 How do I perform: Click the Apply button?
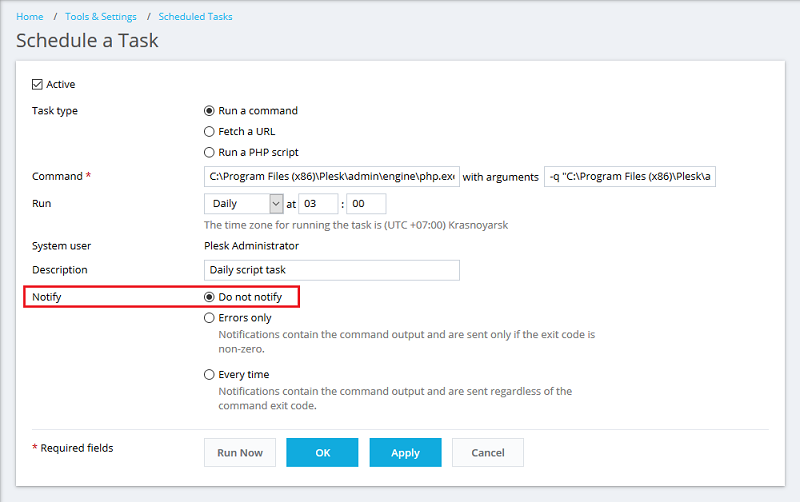(x=405, y=453)
